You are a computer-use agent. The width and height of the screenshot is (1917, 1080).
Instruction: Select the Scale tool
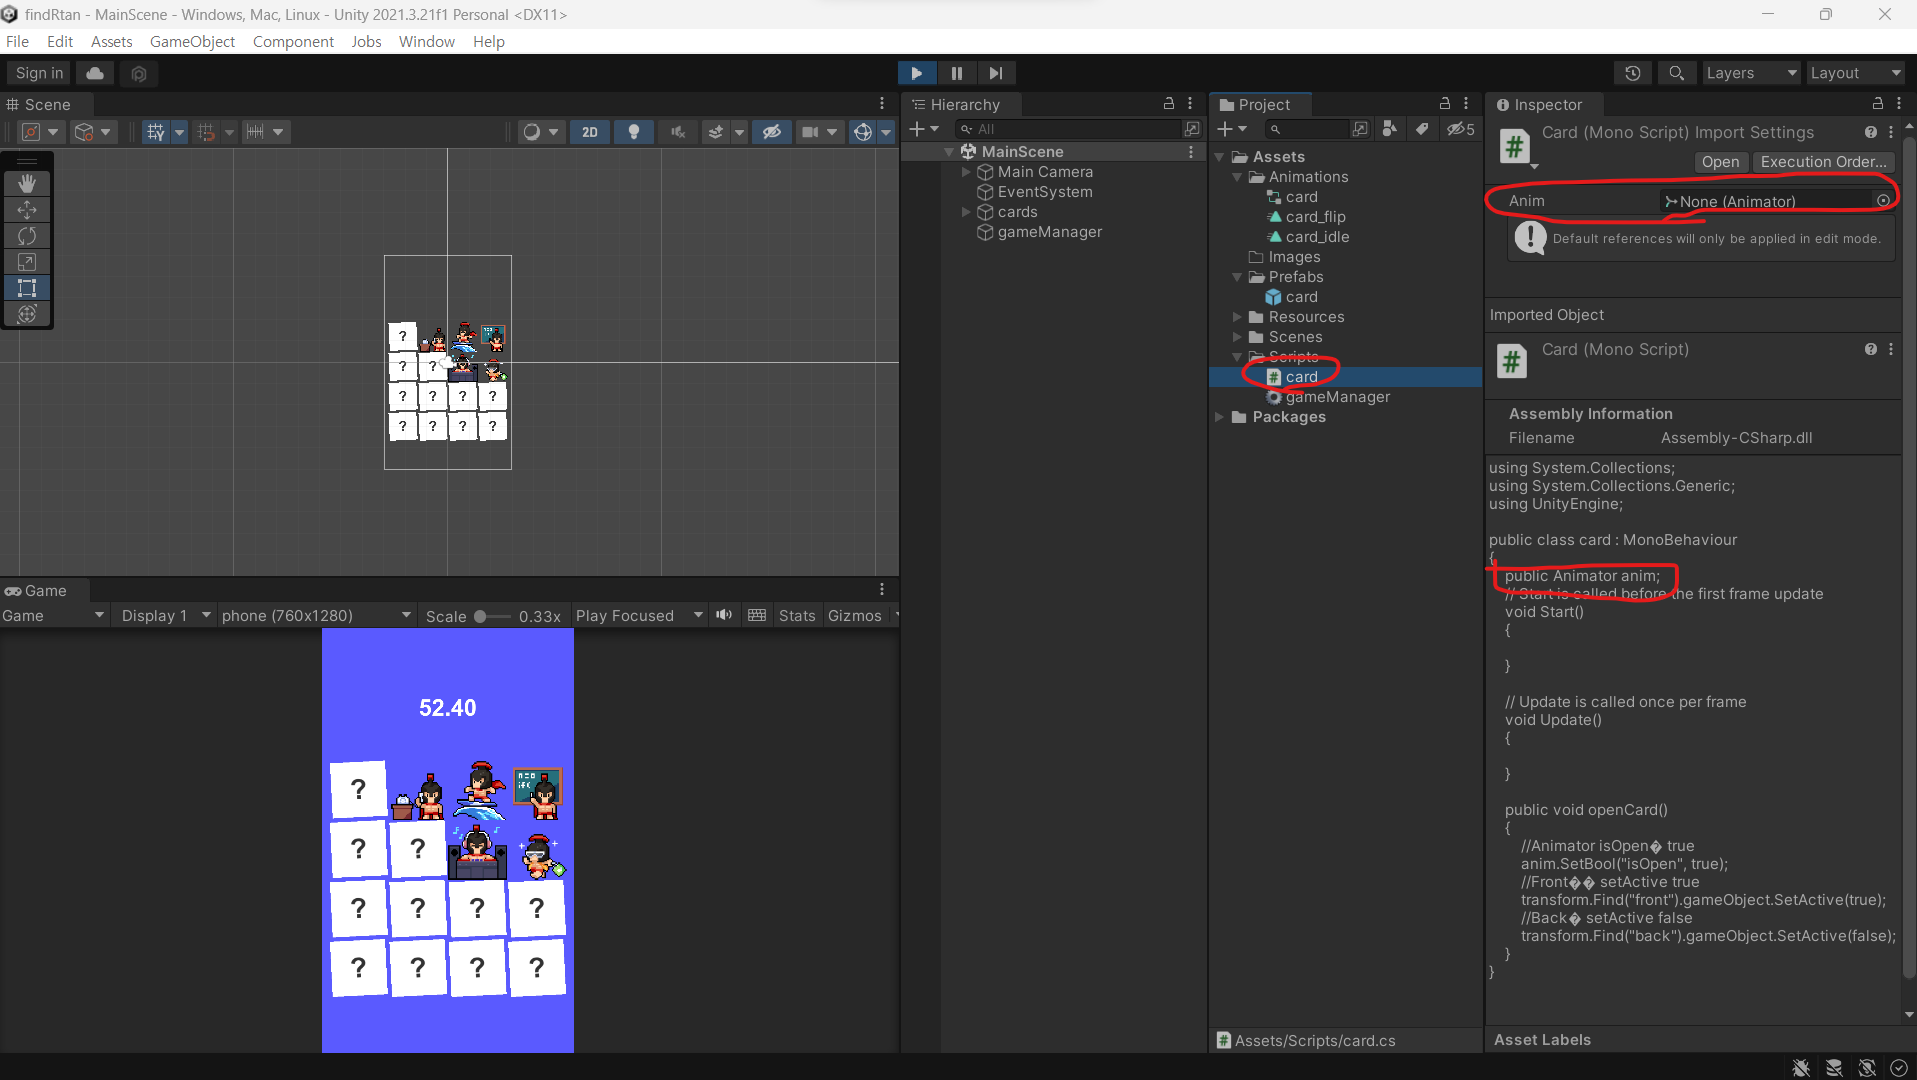pos(27,262)
